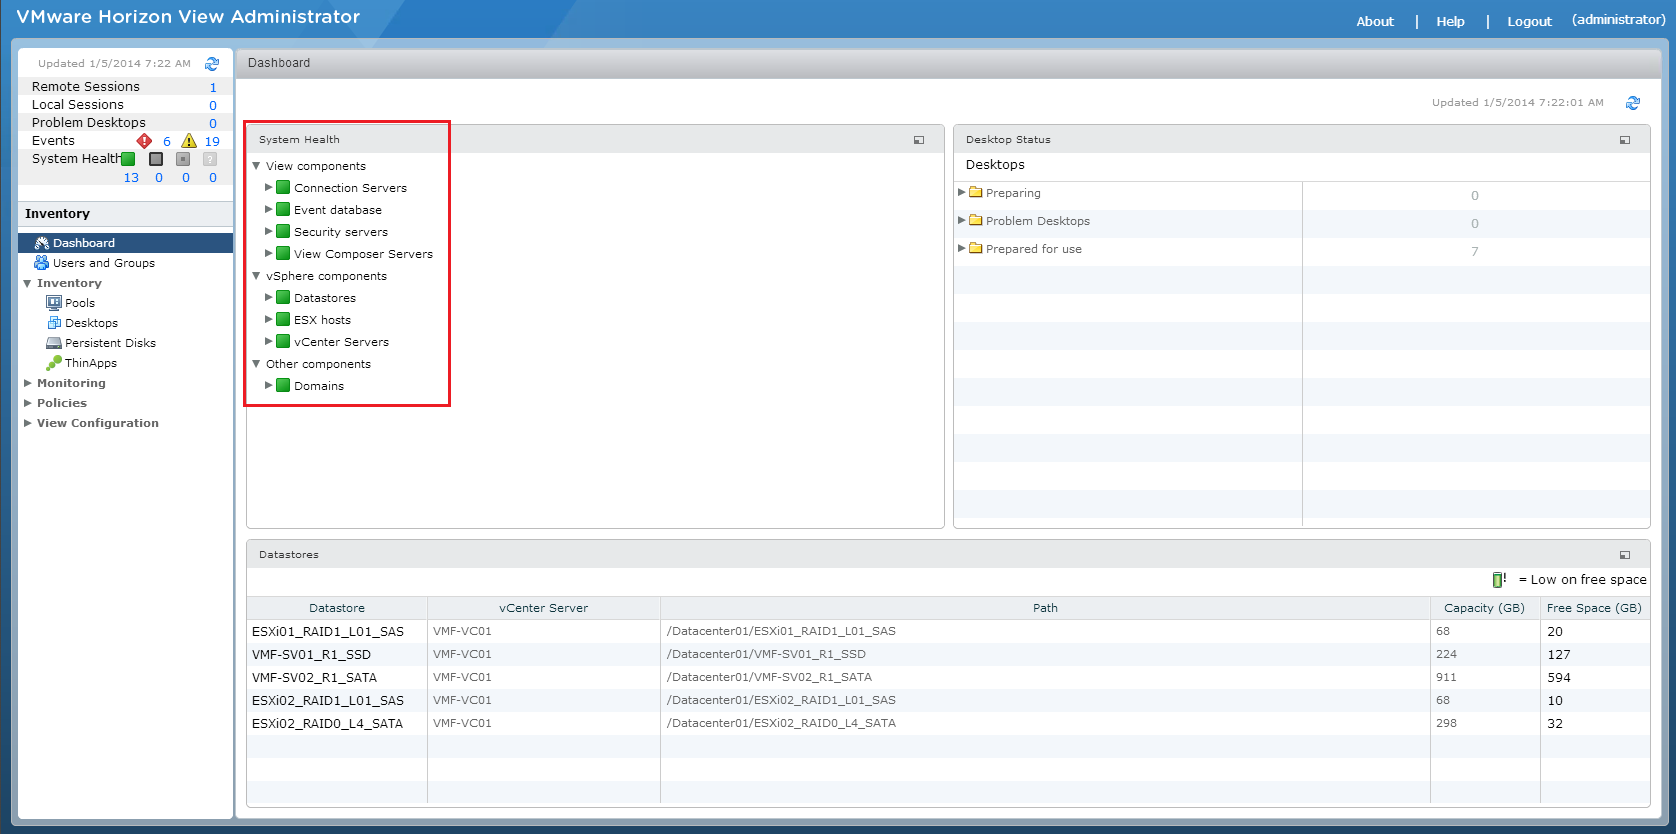This screenshot has width=1676, height=834.
Task: Open the Help link
Action: click(x=1450, y=21)
